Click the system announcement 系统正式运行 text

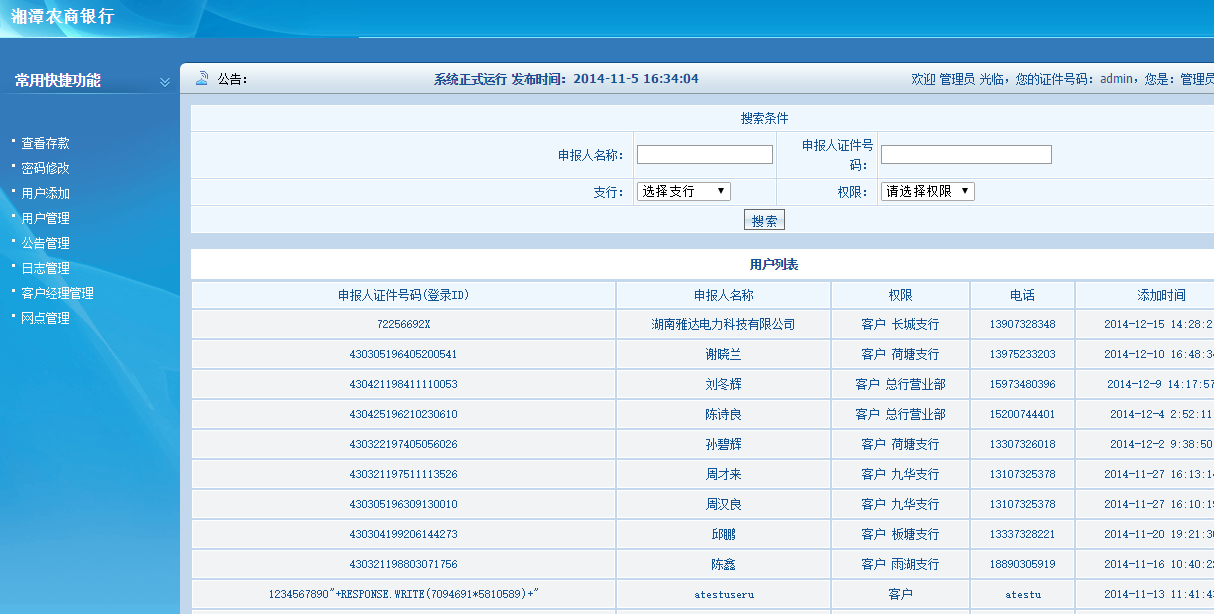(x=470, y=79)
